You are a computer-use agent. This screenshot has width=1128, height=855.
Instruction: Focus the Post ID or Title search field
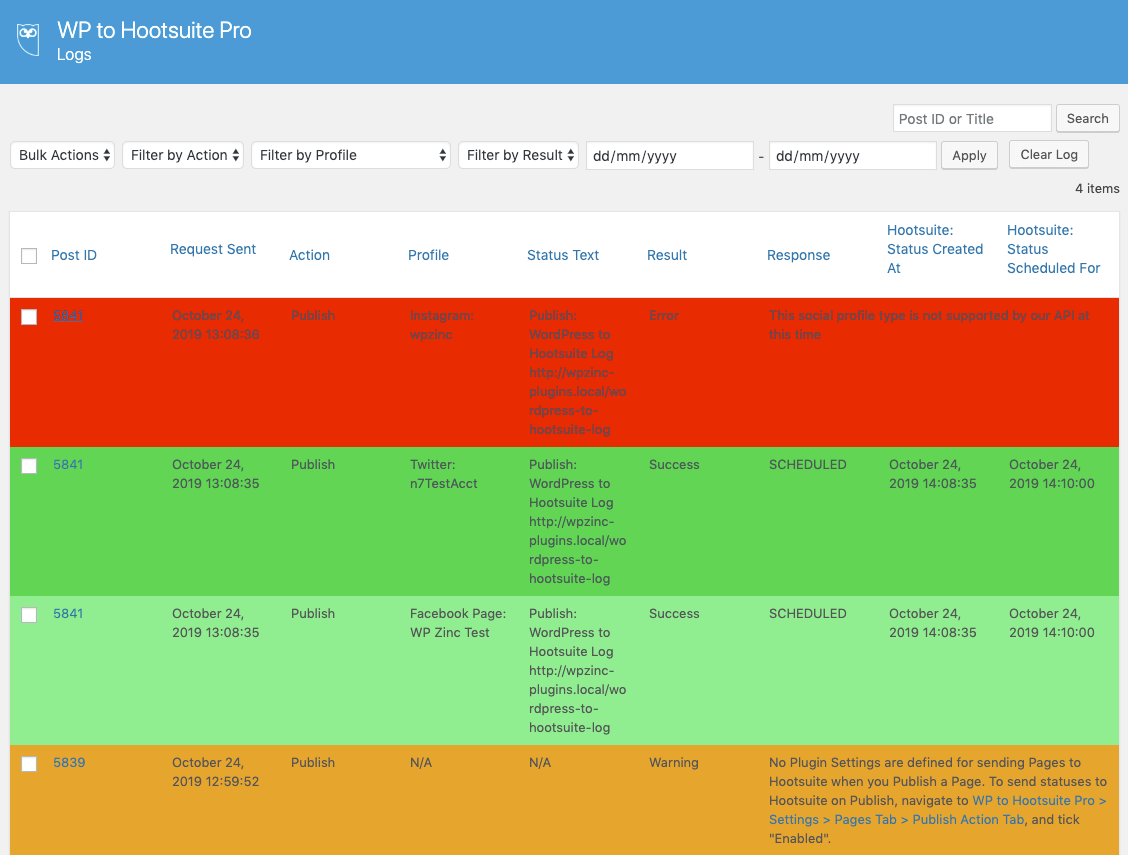pyautogui.click(x=971, y=119)
